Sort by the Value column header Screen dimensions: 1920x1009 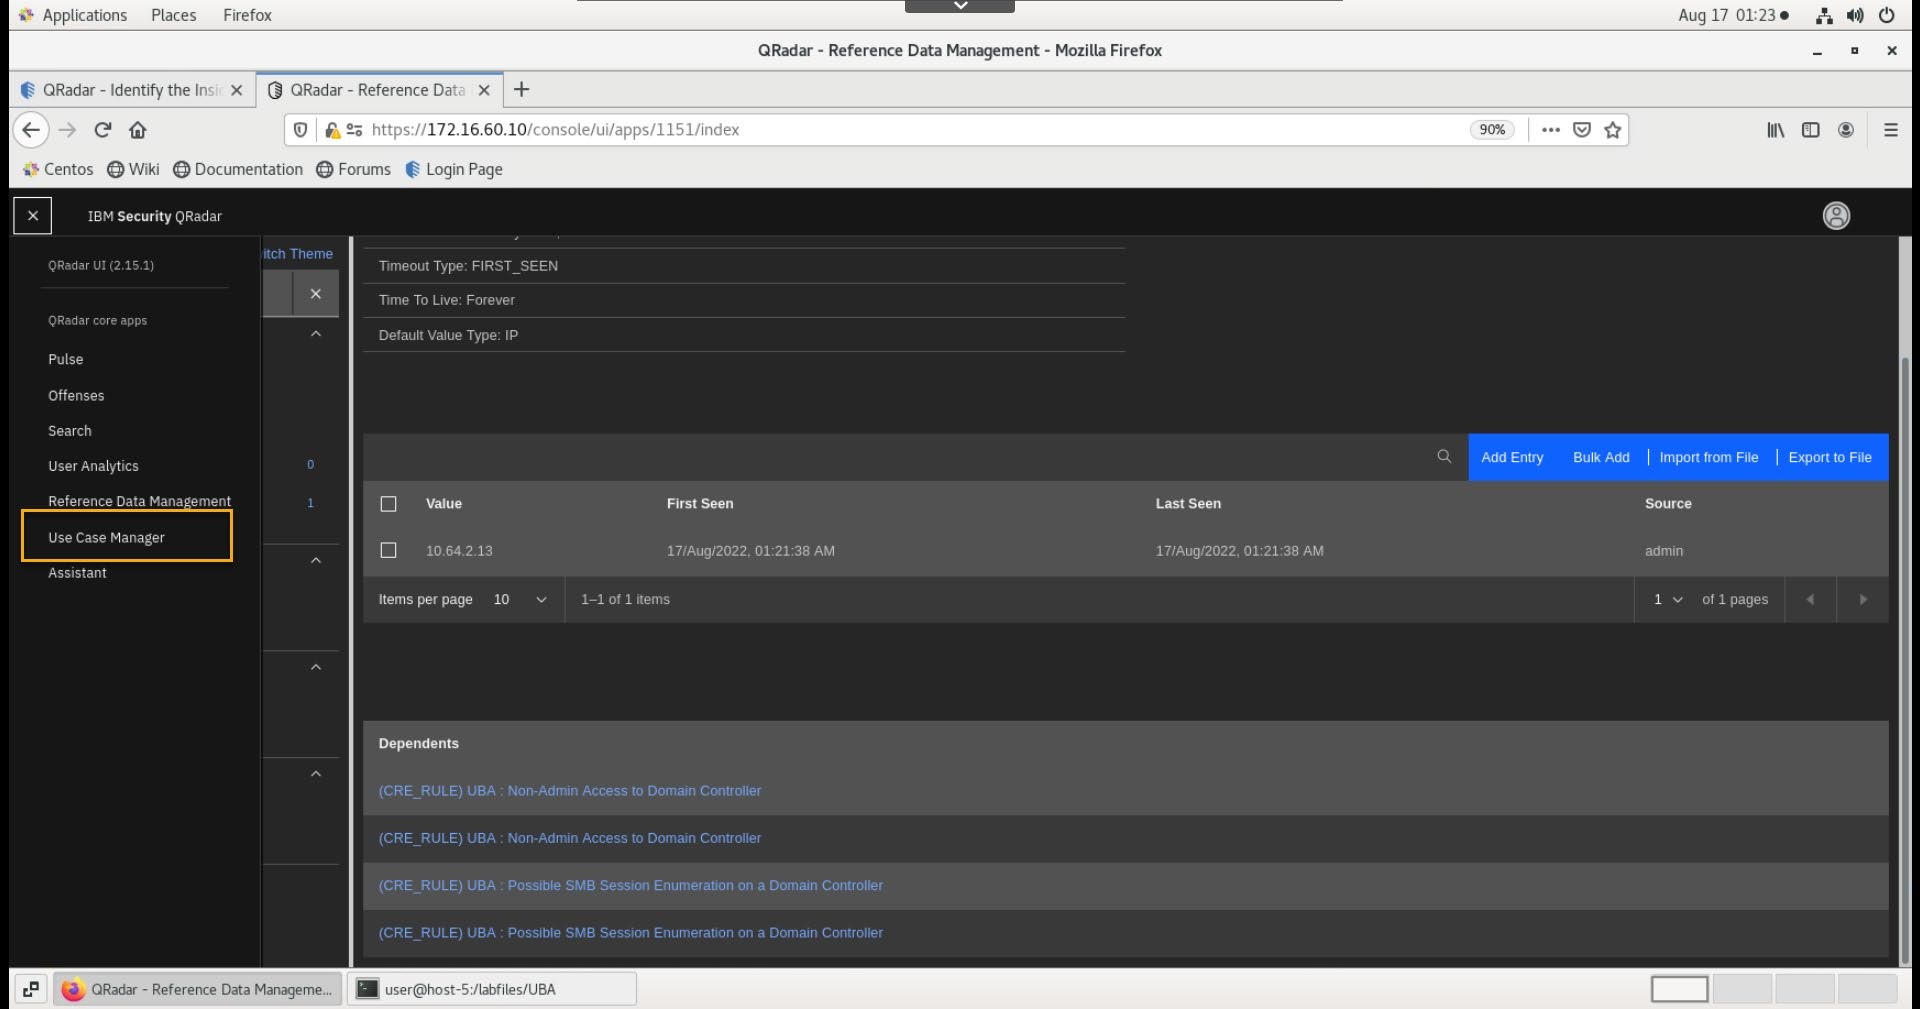click(444, 504)
